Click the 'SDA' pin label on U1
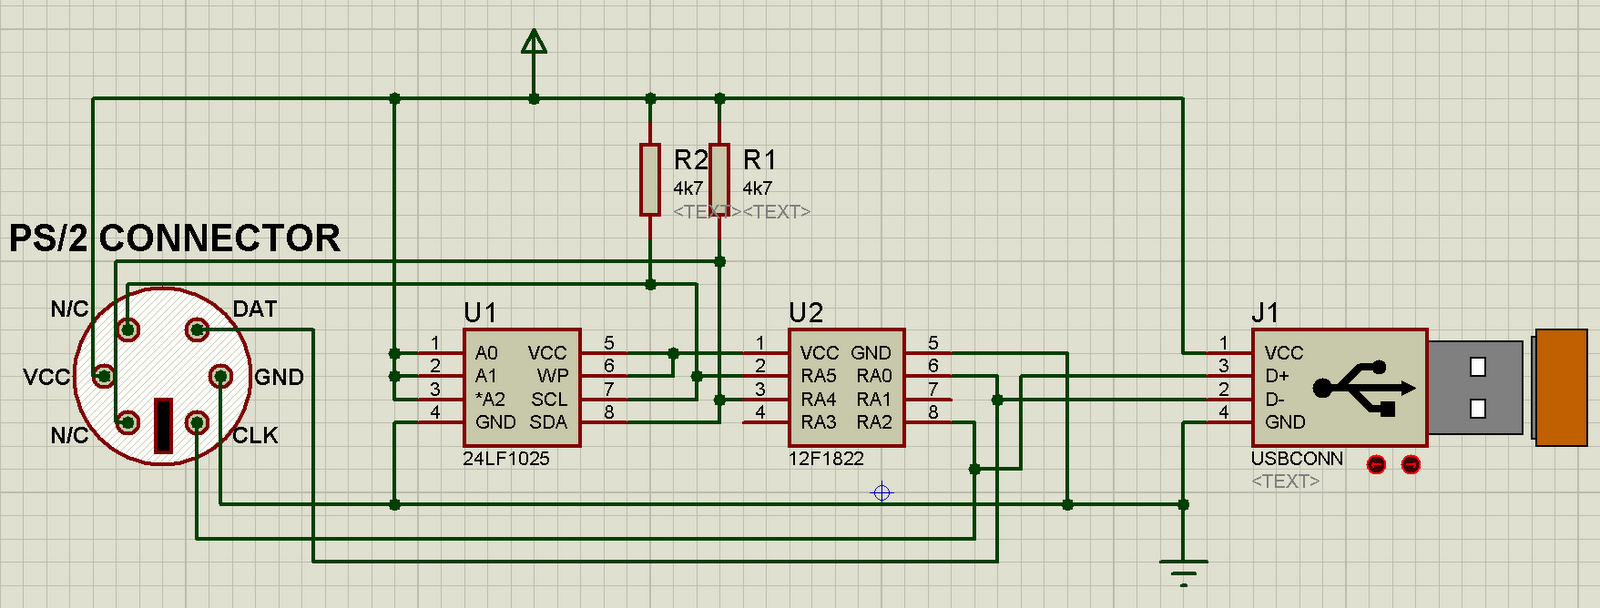This screenshot has height=608, width=1600. click(x=548, y=422)
